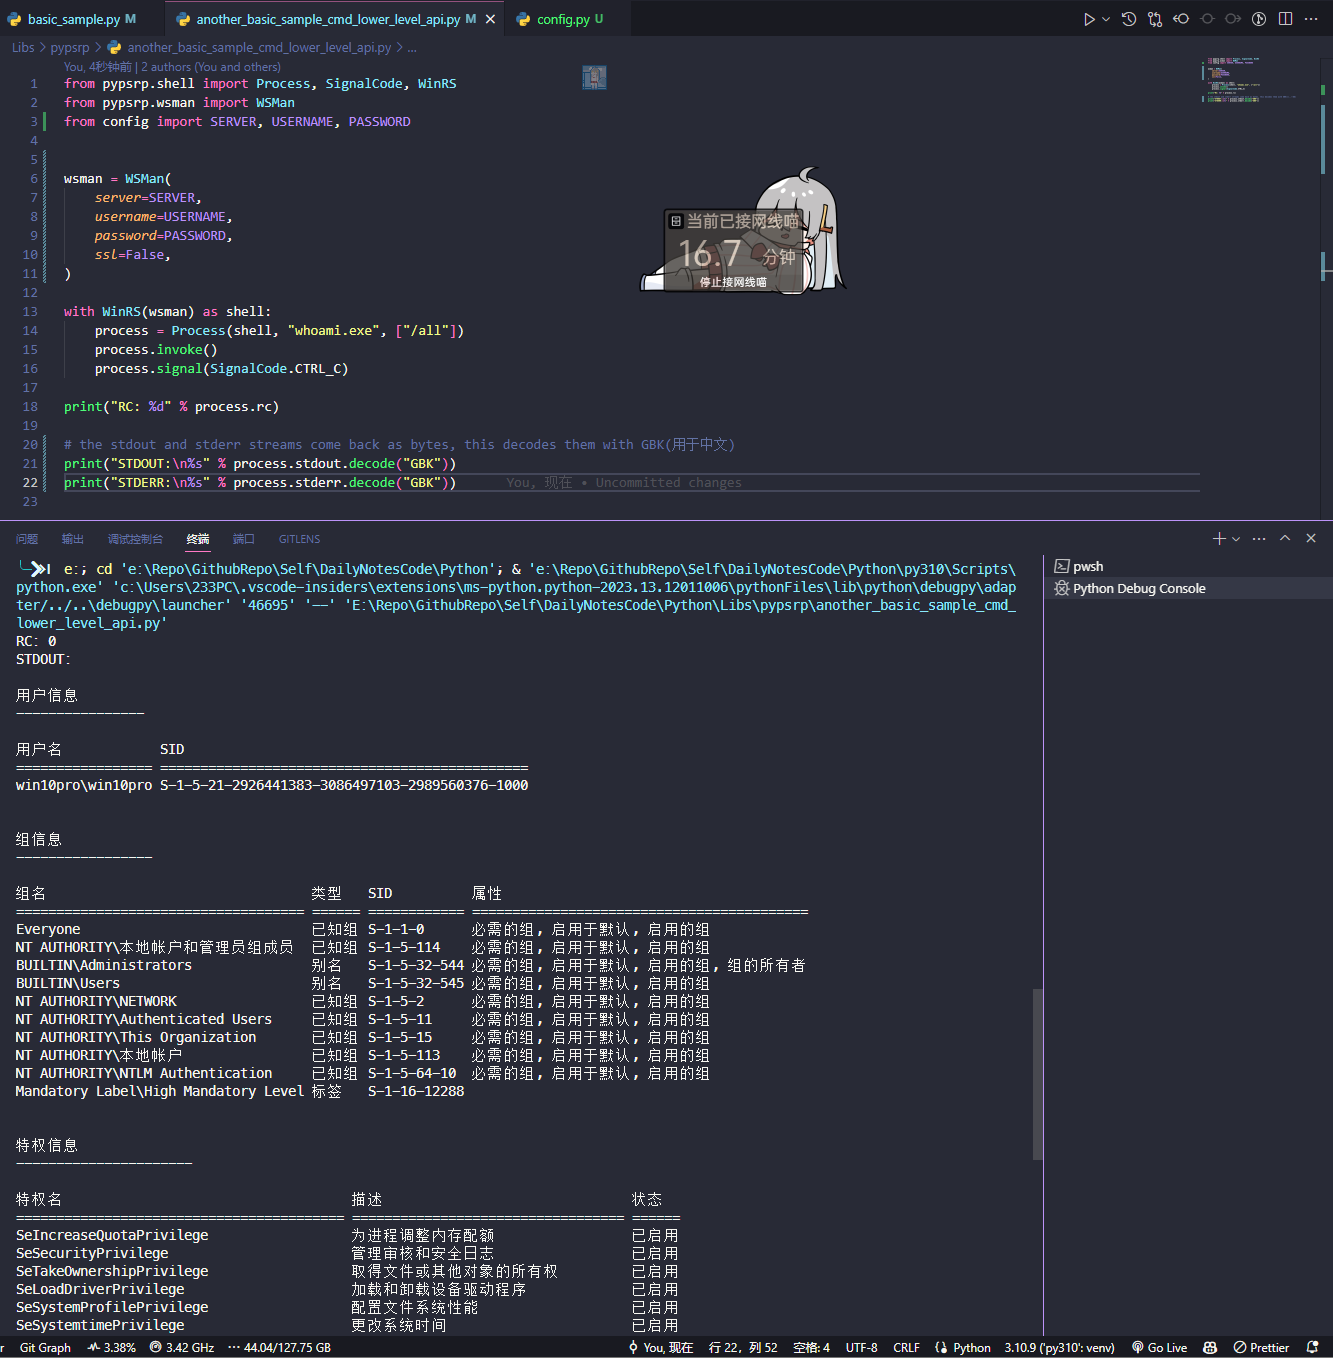Click Prettier status bar item
The image size is (1333, 1358).
[x=1261, y=1347]
